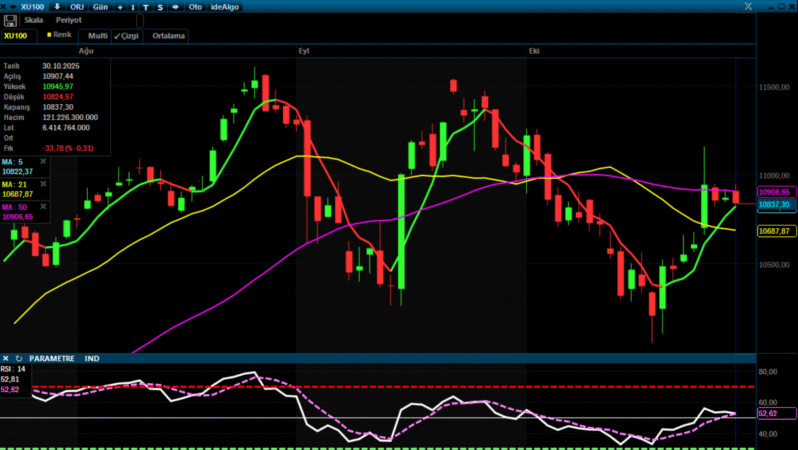
Task: Open the Gün period dropdown
Action: click(x=100, y=6)
